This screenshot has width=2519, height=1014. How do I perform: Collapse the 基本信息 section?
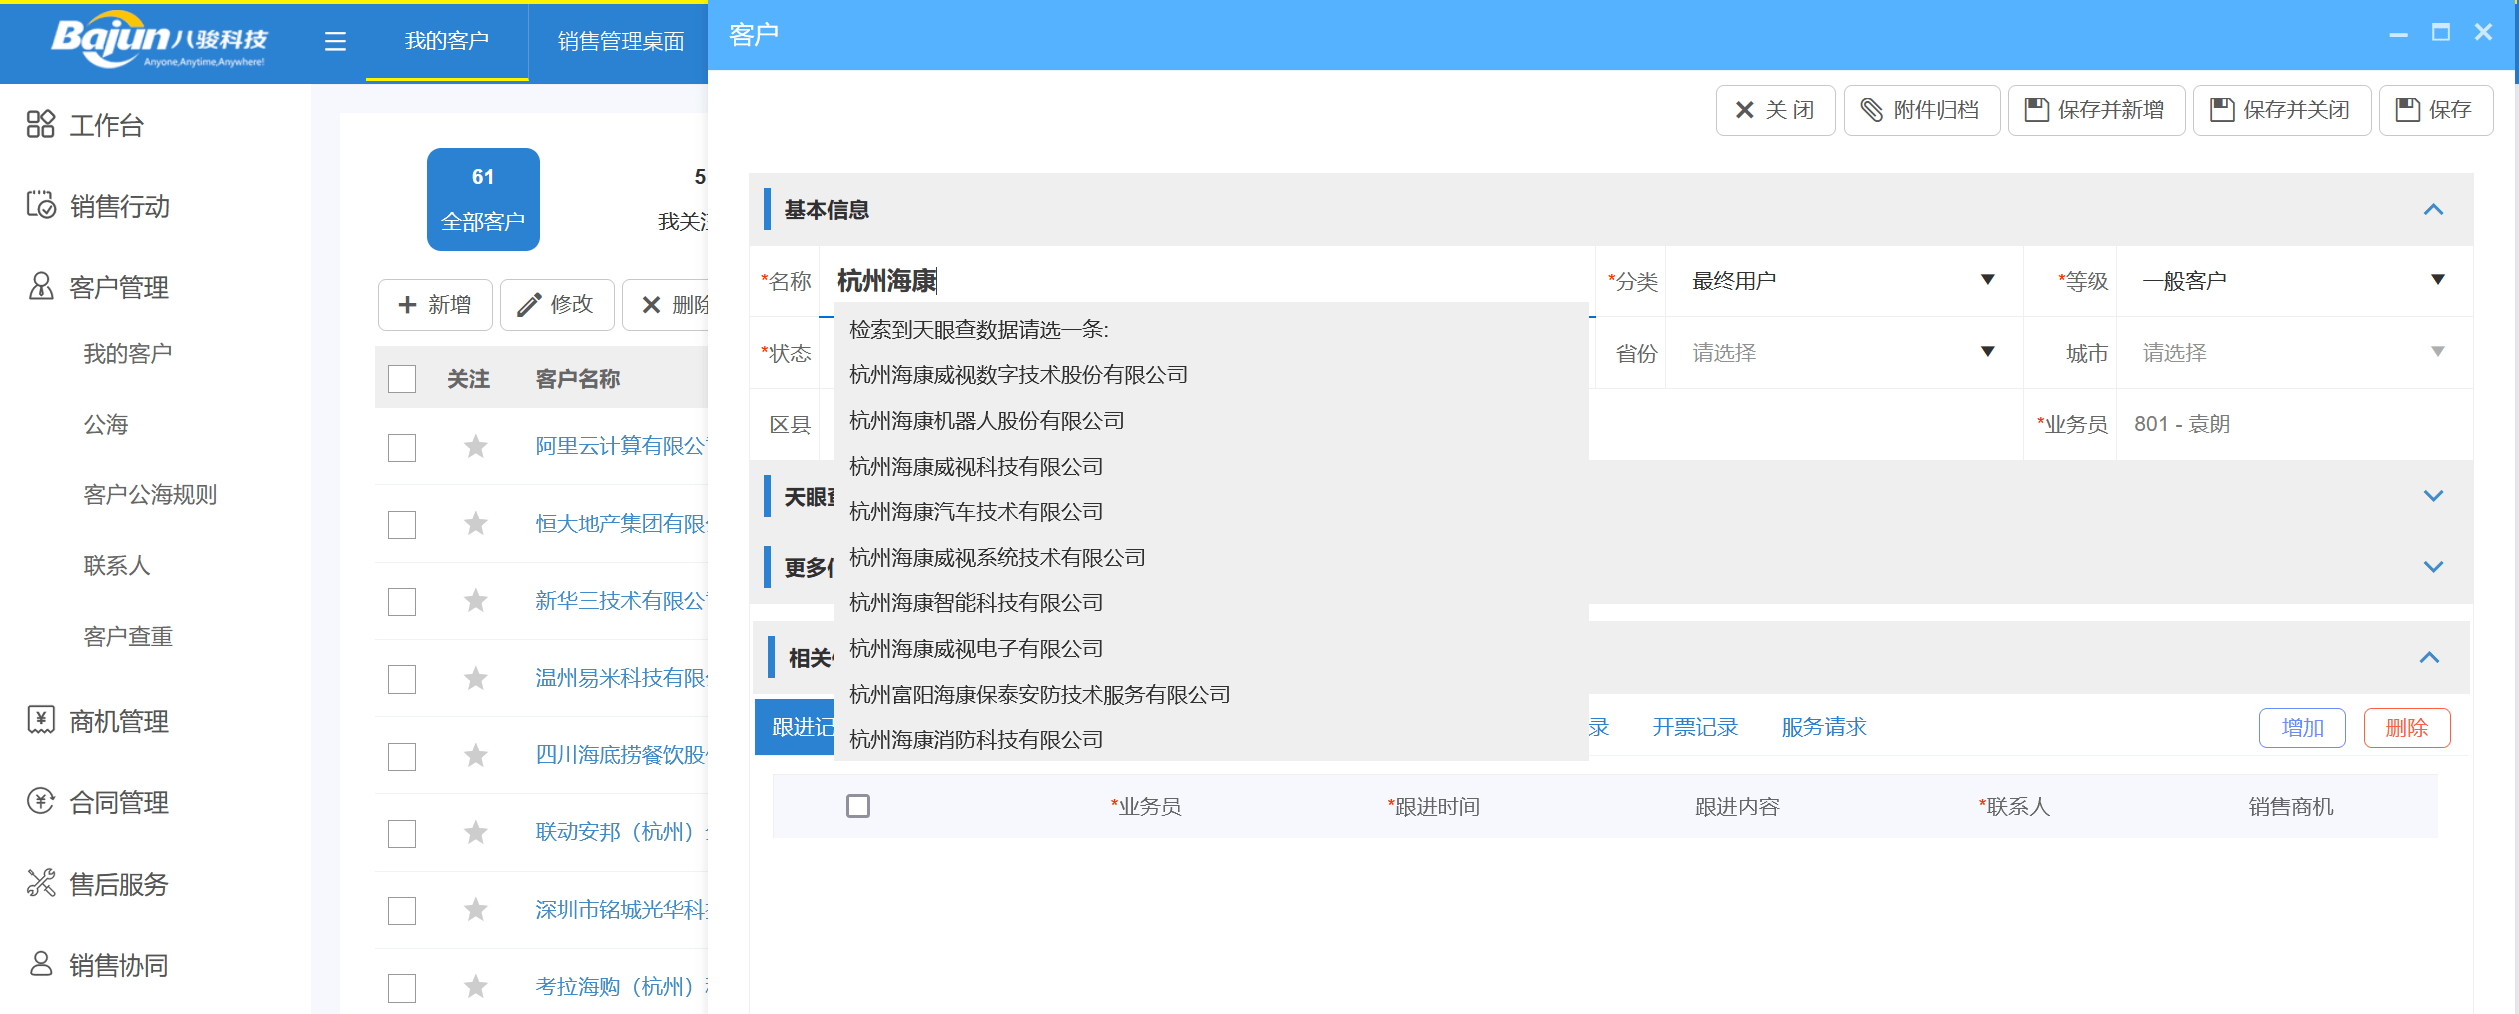pos(2434,209)
